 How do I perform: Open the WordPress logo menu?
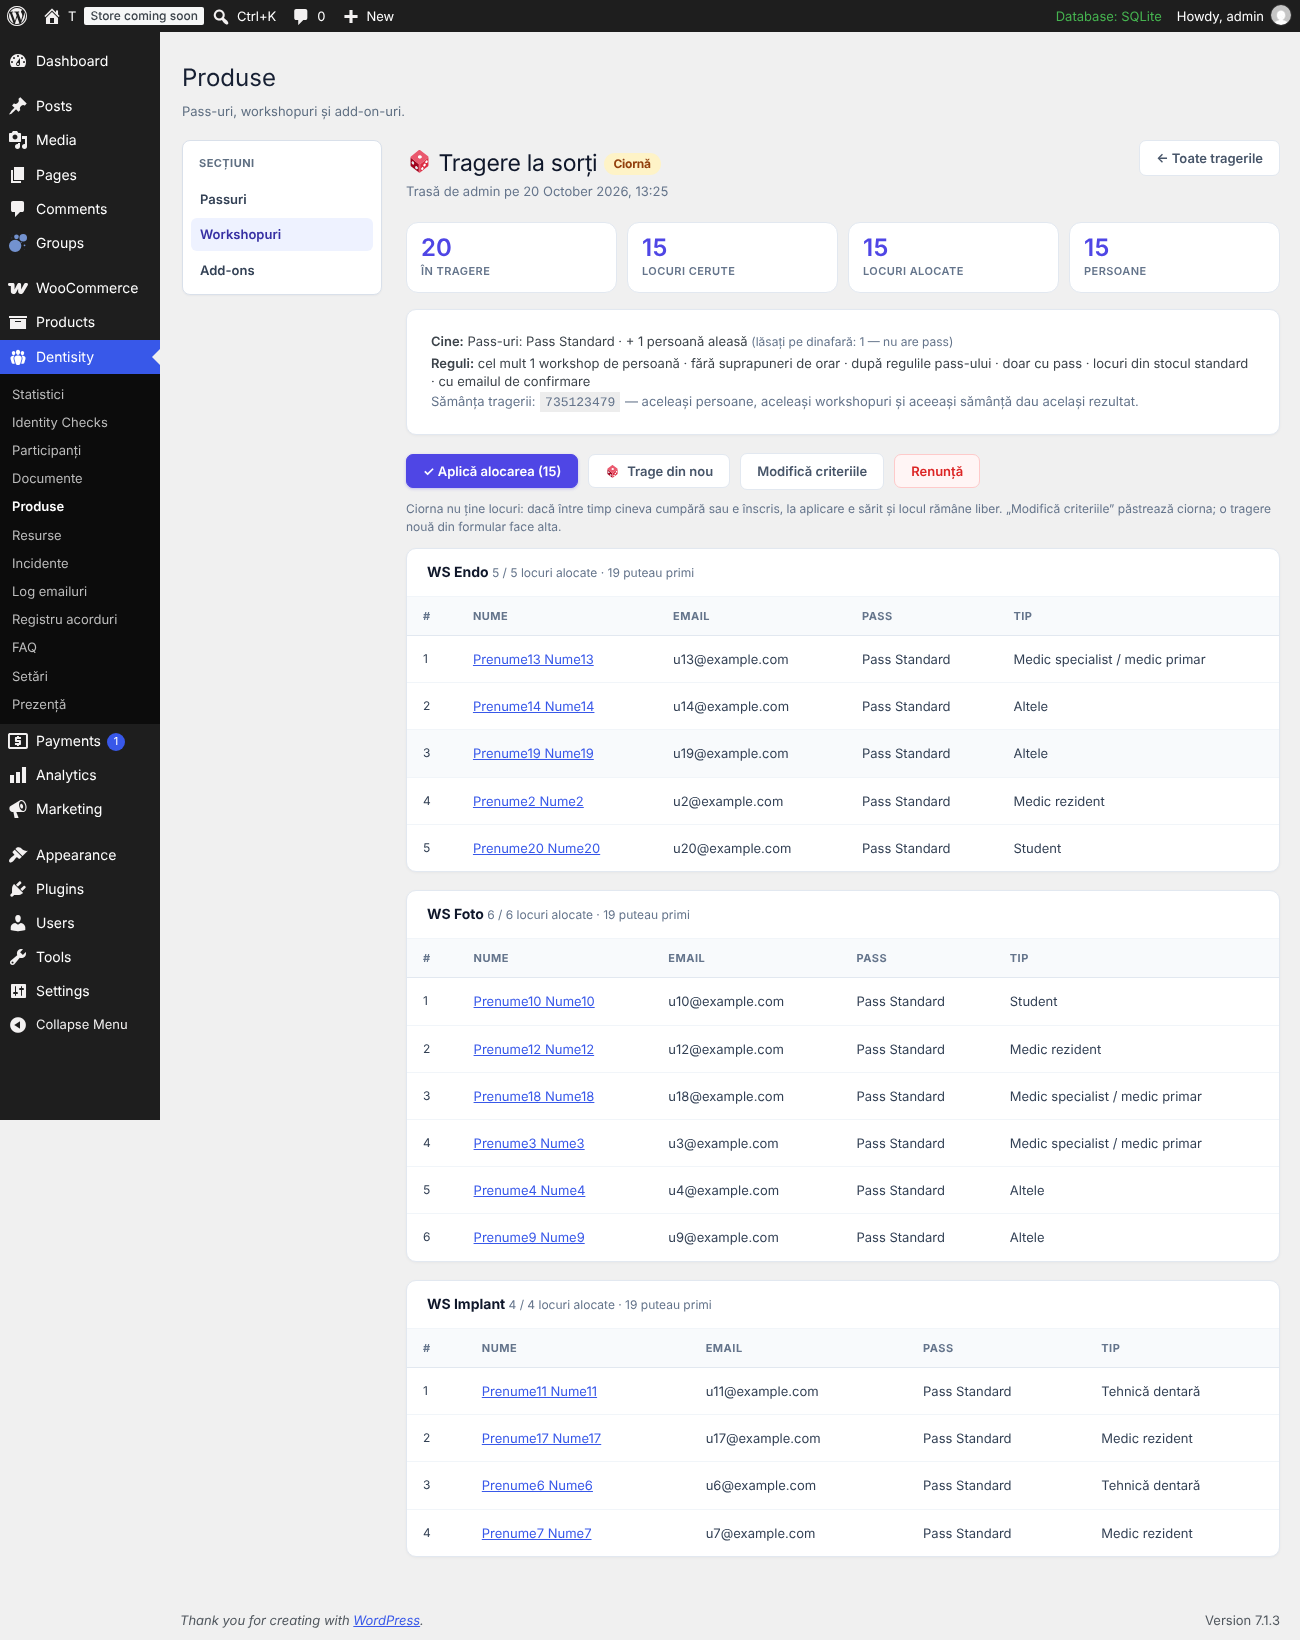pos(17,16)
